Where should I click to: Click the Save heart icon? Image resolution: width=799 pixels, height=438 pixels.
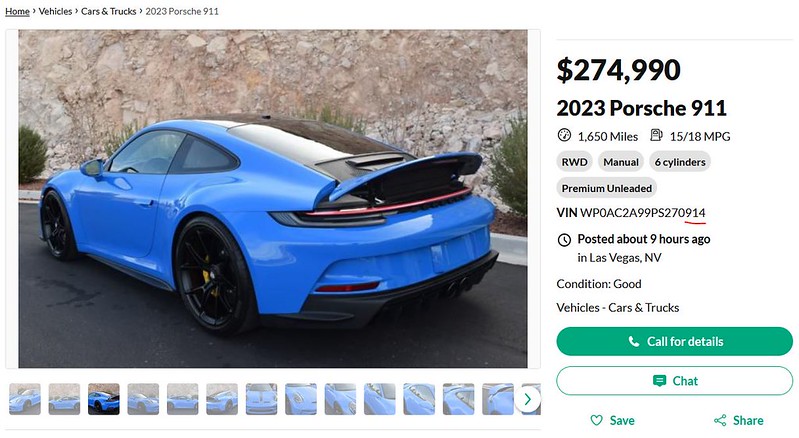tap(596, 420)
